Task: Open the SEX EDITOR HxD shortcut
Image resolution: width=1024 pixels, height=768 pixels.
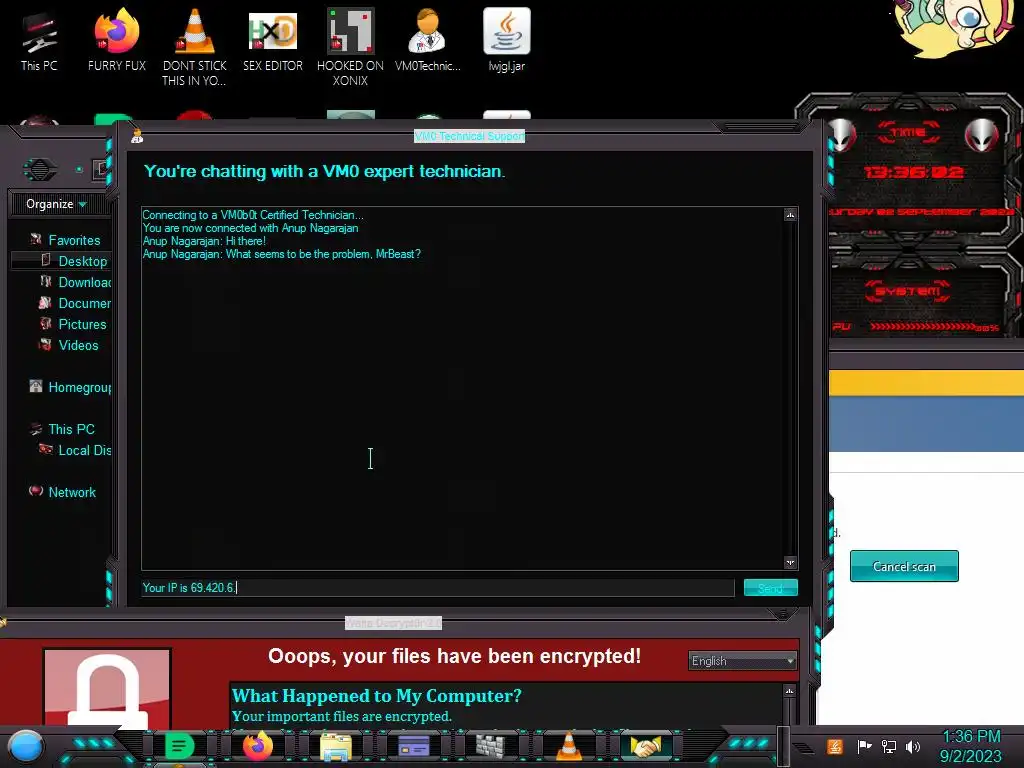Action: pyautogui.click(x=272, y=40)
